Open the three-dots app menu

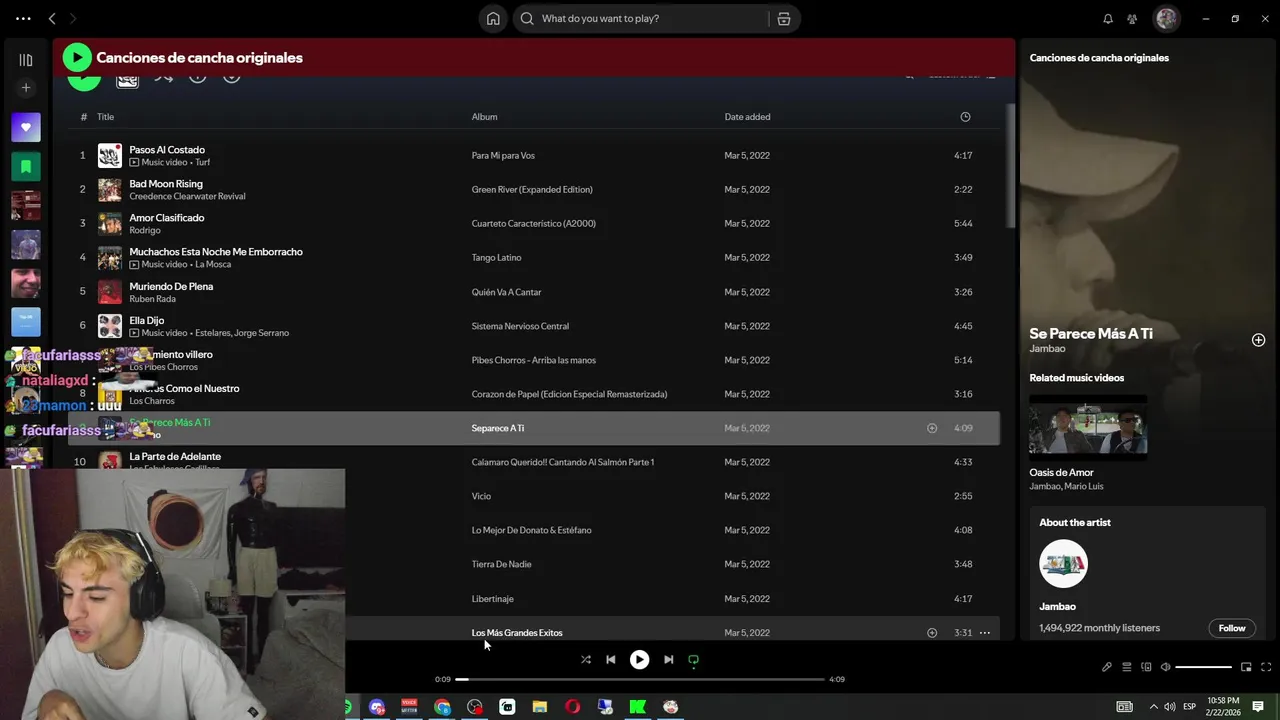(23, 18)
